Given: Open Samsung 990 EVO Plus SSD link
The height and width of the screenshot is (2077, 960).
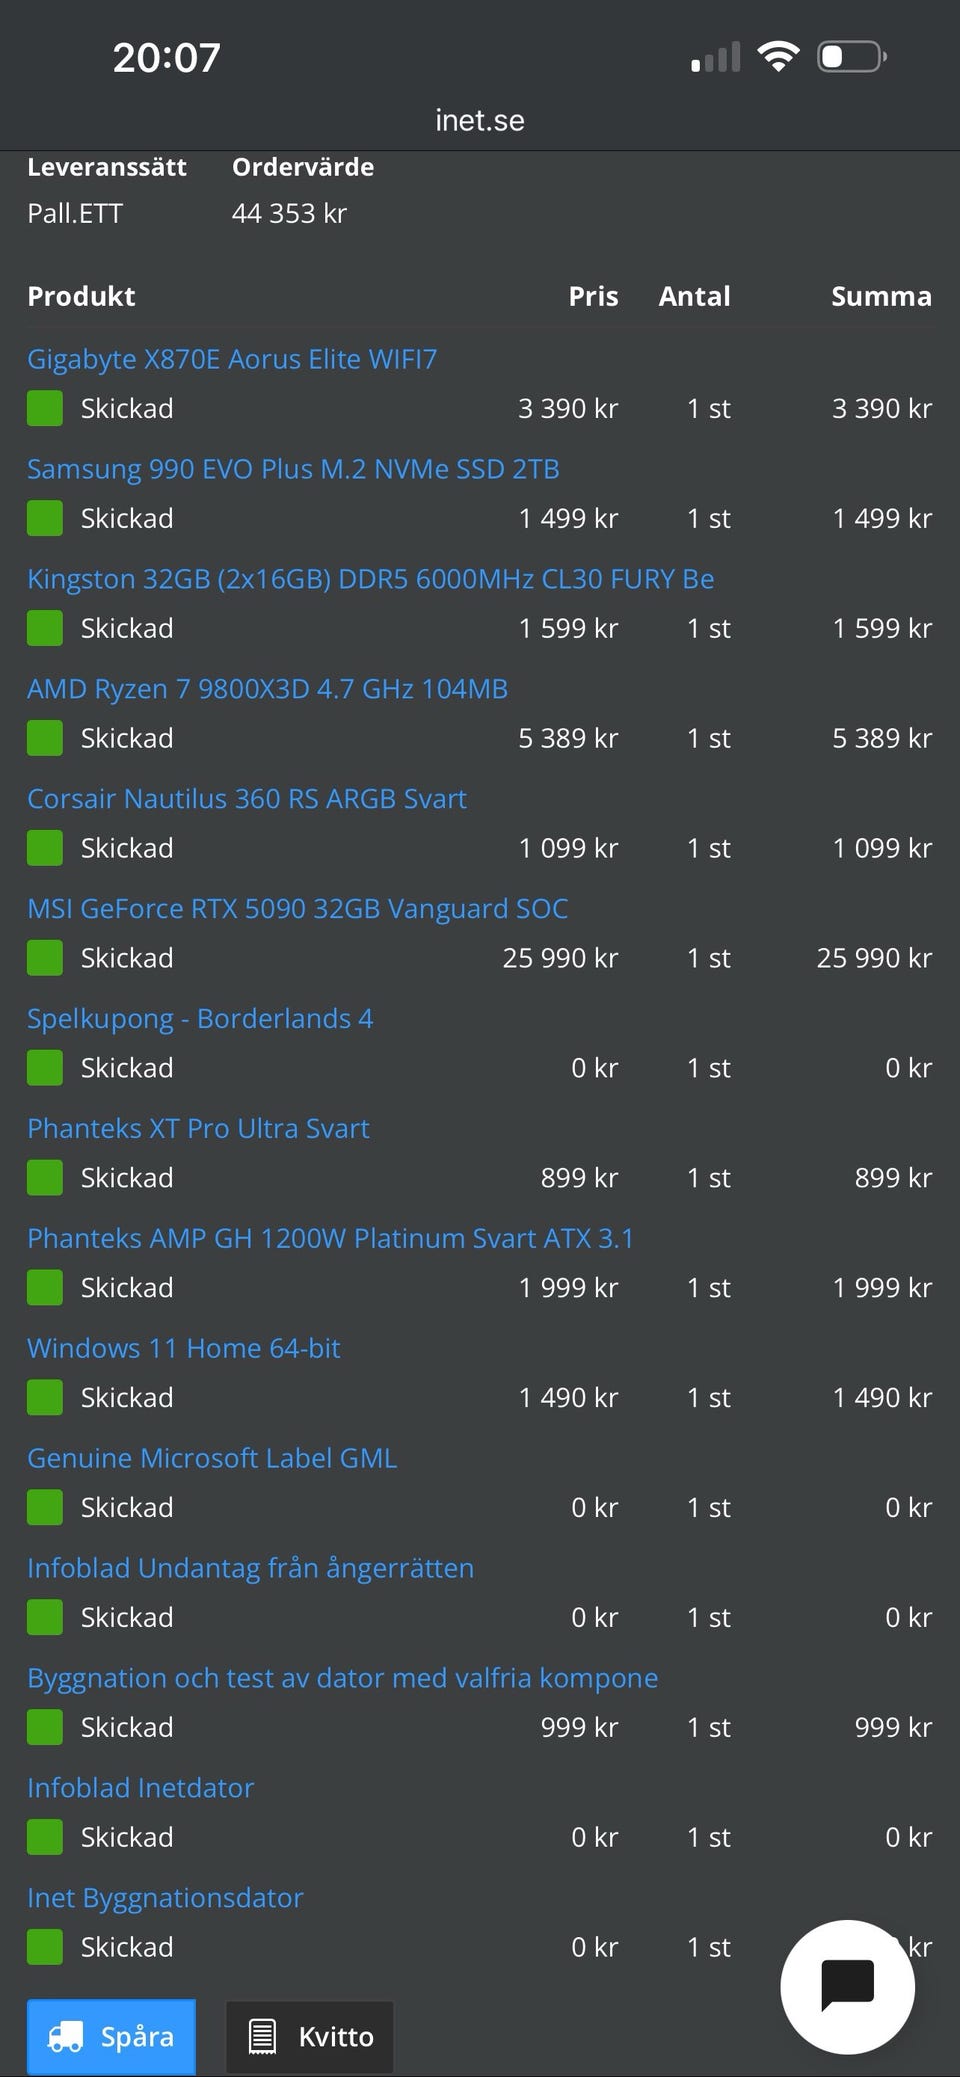Looking at the screenshot, I should [x=293, y=469].
